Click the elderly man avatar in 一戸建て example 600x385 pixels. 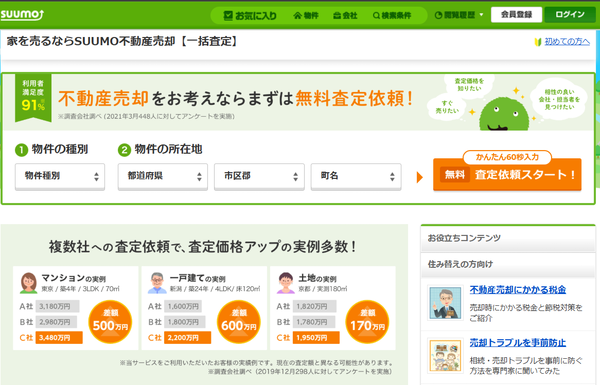157,283
